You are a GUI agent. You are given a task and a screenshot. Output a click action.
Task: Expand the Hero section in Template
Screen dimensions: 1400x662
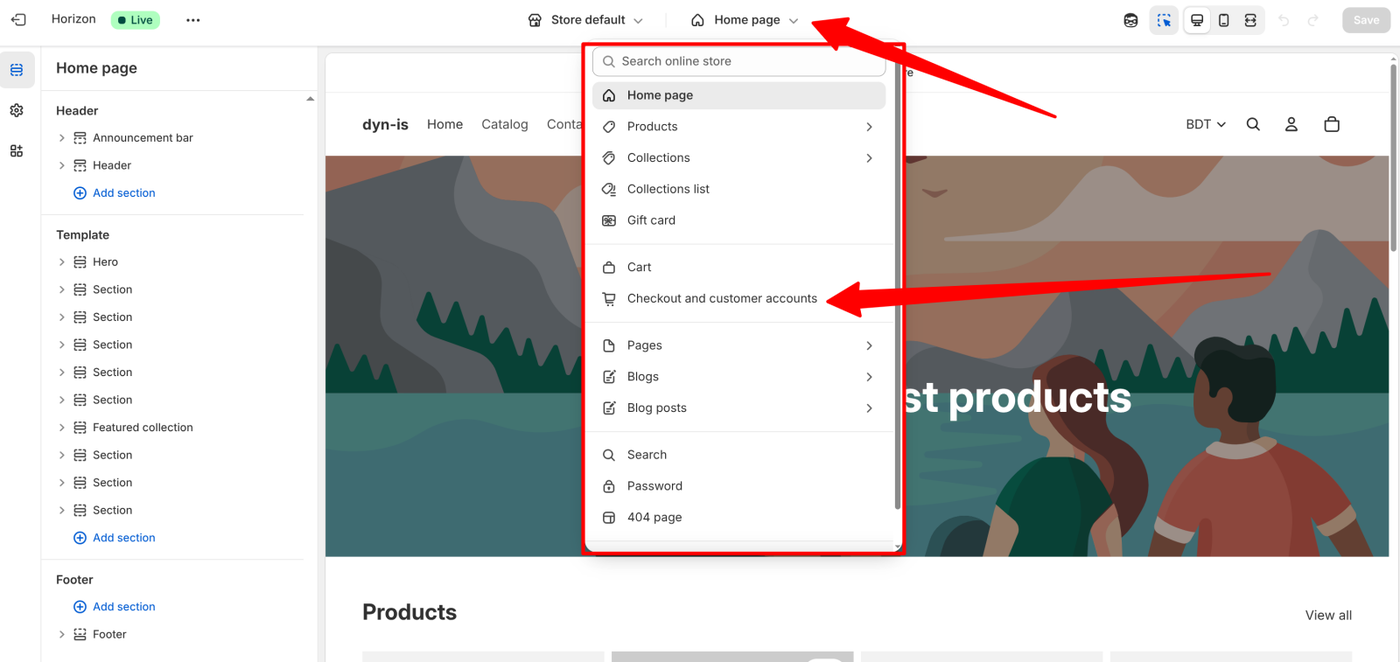(x=62, y=262)
